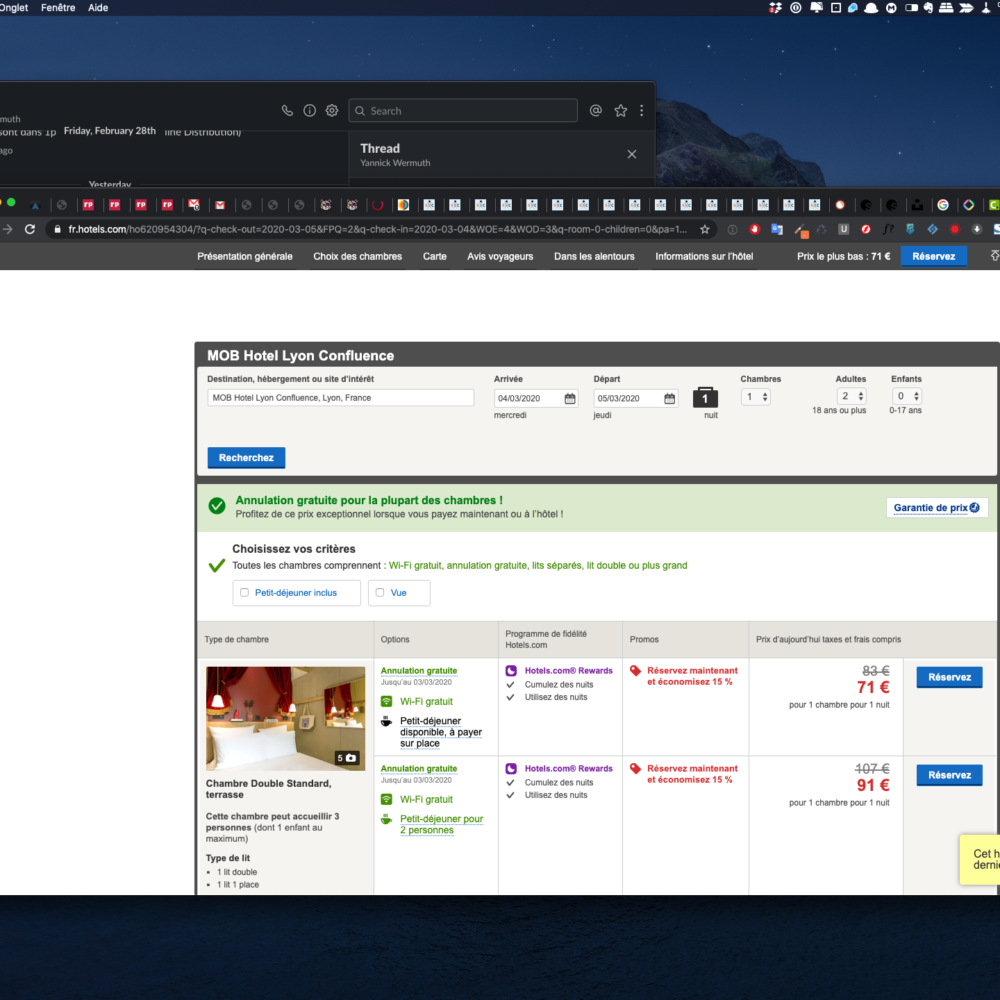Open the Départ date calendar icon
The width and height of the screenshot is (1000, 1000).
coord(668,398)
